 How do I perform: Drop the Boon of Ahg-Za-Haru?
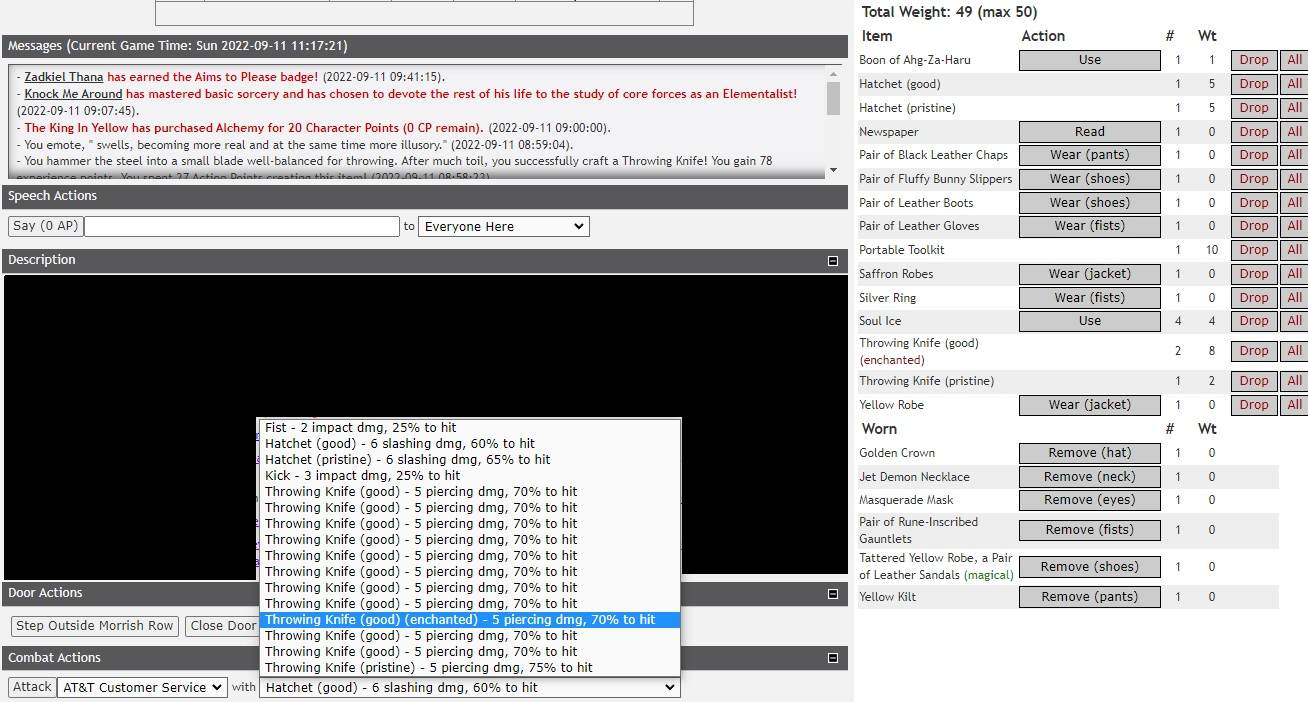pos(1254,60)
